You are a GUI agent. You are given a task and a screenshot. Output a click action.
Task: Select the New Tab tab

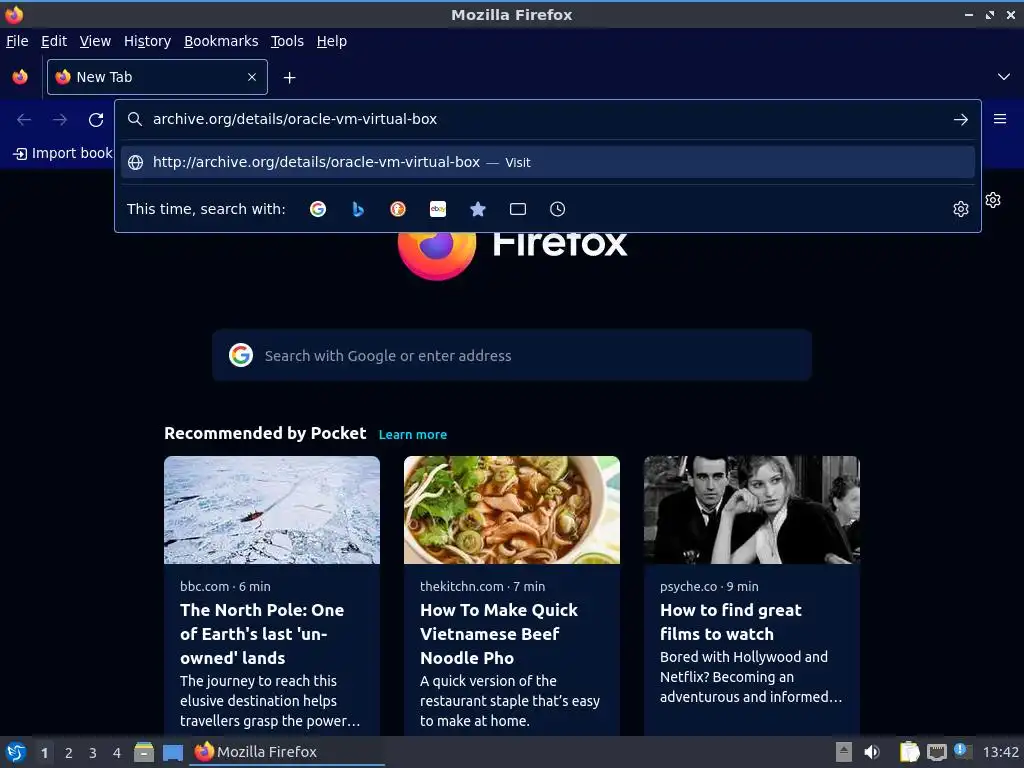point(157,77)
